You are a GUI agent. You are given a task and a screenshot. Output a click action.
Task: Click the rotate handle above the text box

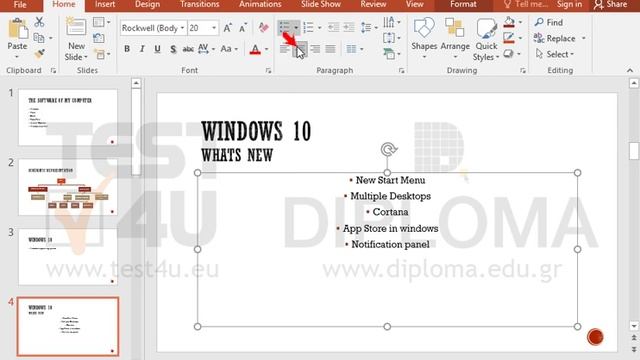[x=388, y=149]
